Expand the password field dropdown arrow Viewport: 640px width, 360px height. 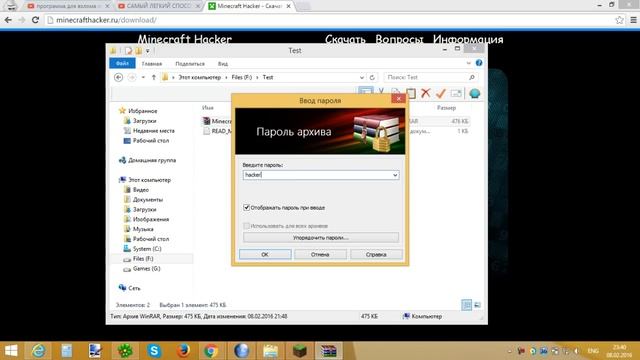pyautogui.click(x=395, y=175)
